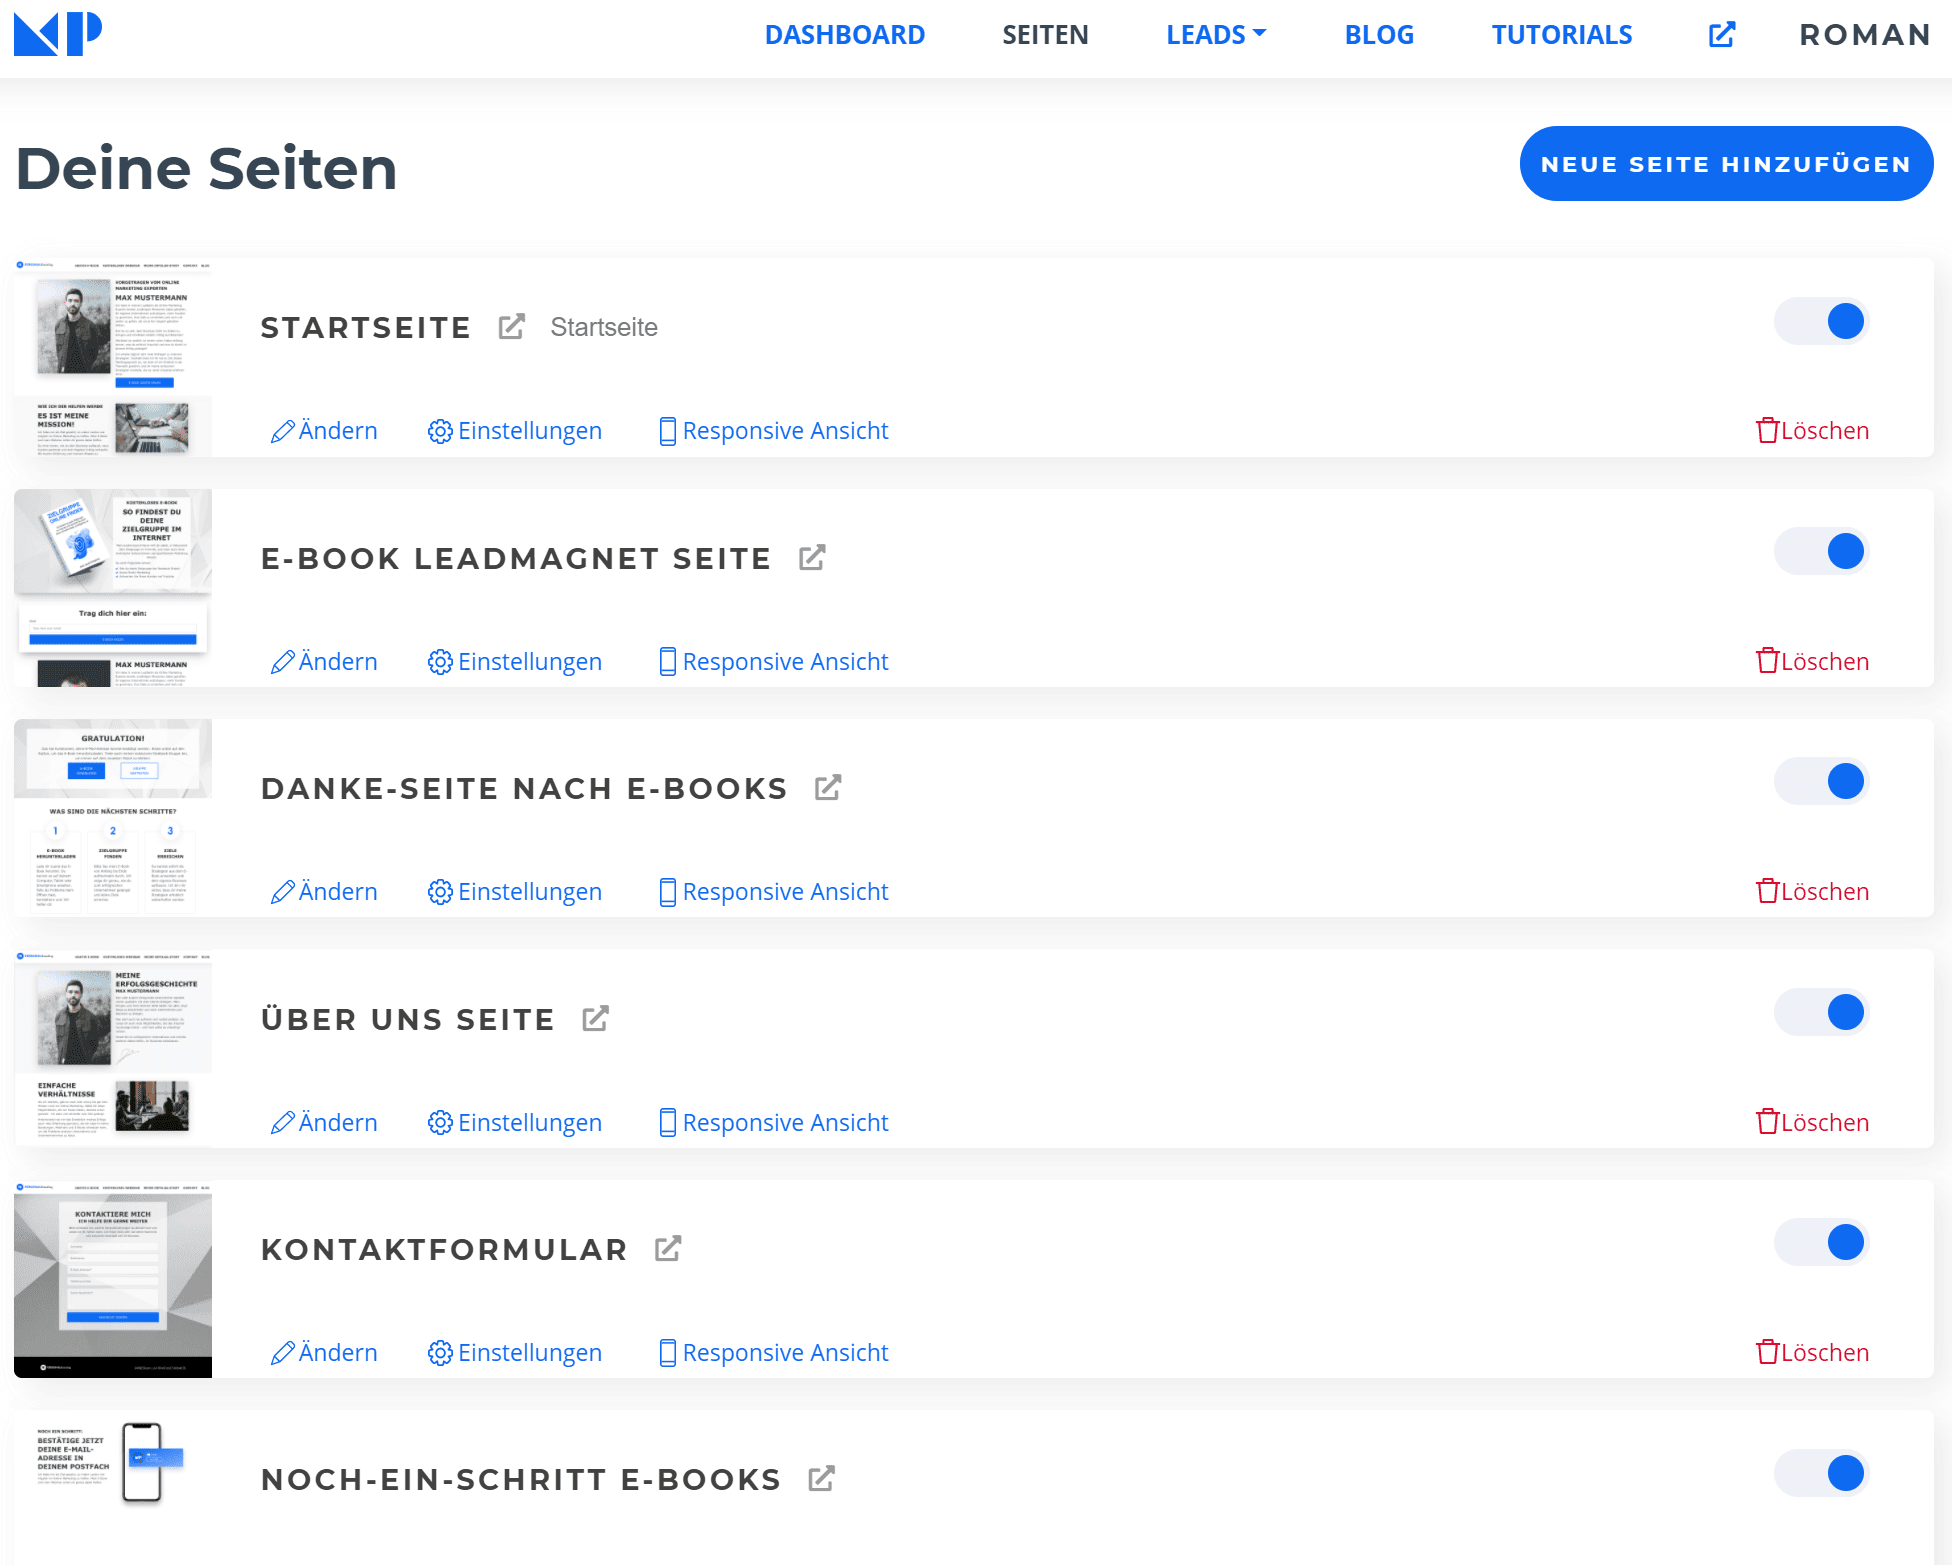The width and height of the screenshot is (1952, 1565).
Task: Open E-Book Leadmagnet Seite in new tab
Action: (x=812, y=558)
